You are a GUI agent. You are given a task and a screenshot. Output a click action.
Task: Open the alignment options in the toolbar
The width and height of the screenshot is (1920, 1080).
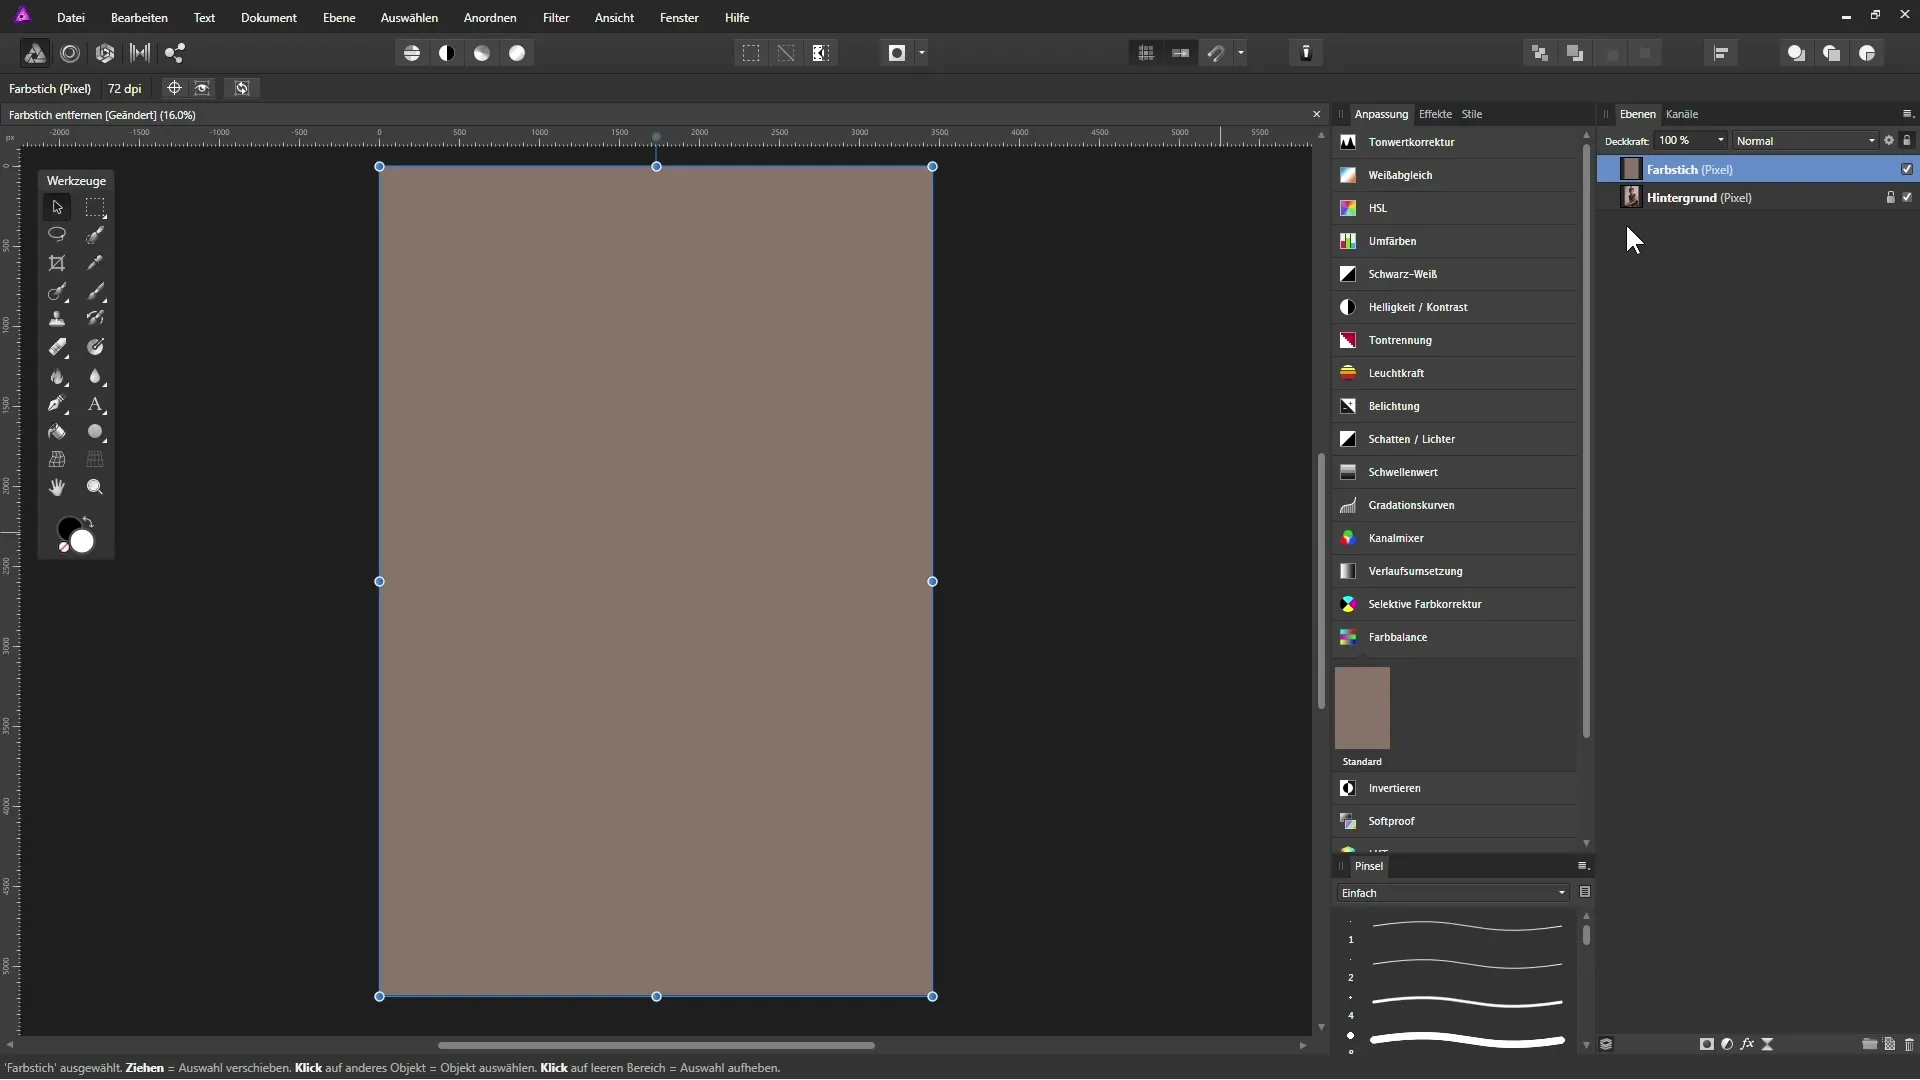pyautogui.click(x=1721, y=53)
